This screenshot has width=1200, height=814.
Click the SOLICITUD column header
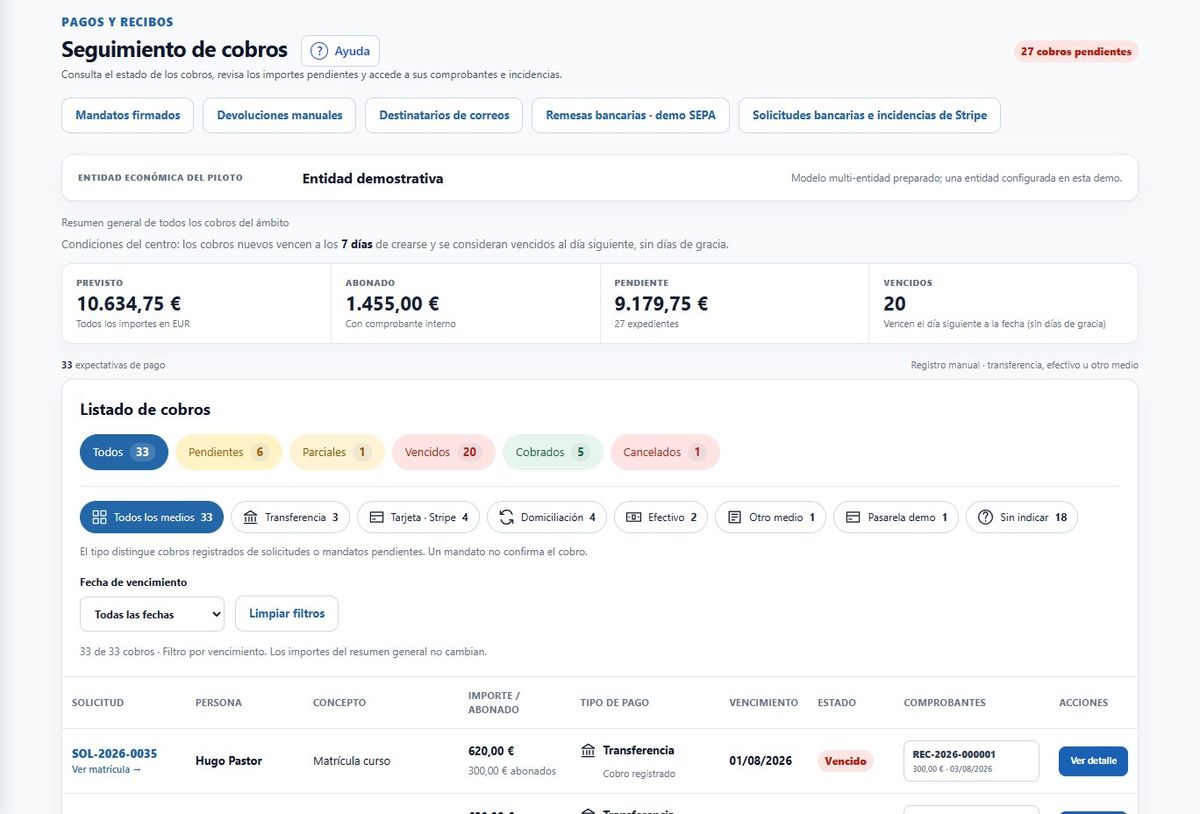click(x=98, y=703)
